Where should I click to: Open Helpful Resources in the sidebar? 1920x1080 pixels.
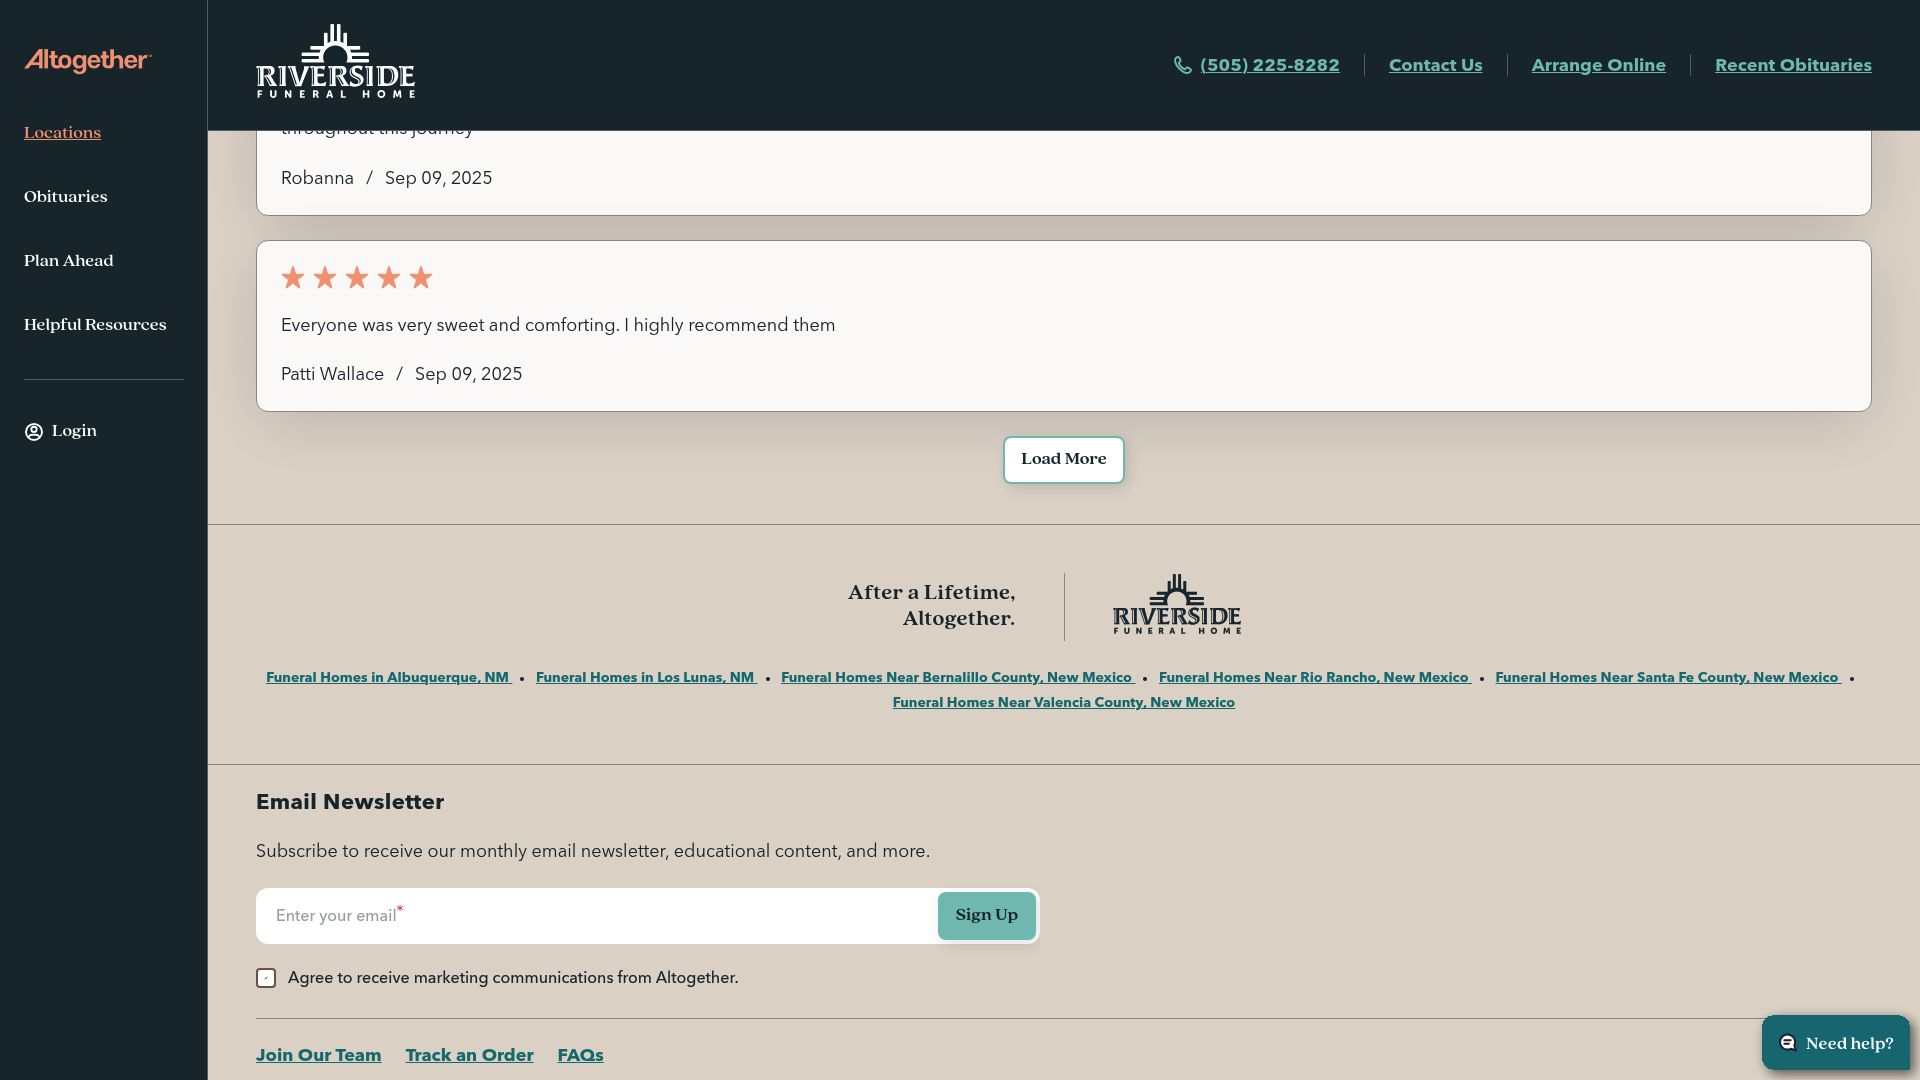point(95,325)
